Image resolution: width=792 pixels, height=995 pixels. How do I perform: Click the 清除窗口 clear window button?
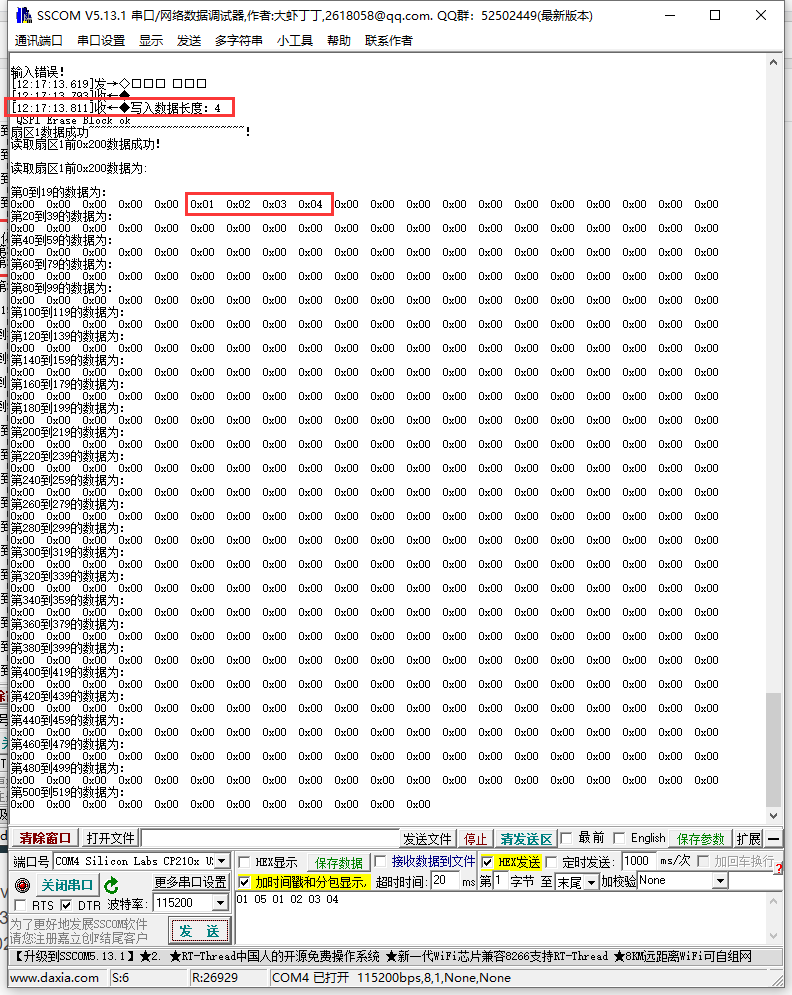(45, 838)
